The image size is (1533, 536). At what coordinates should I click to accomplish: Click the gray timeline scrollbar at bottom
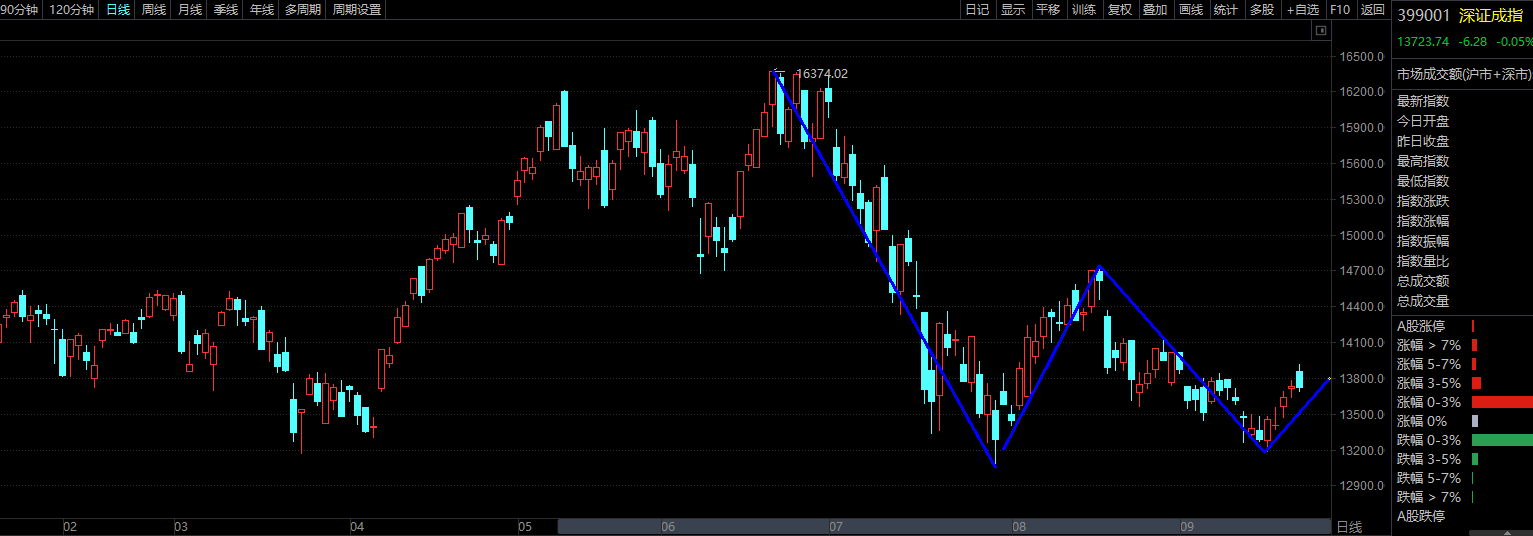[943, 526]
